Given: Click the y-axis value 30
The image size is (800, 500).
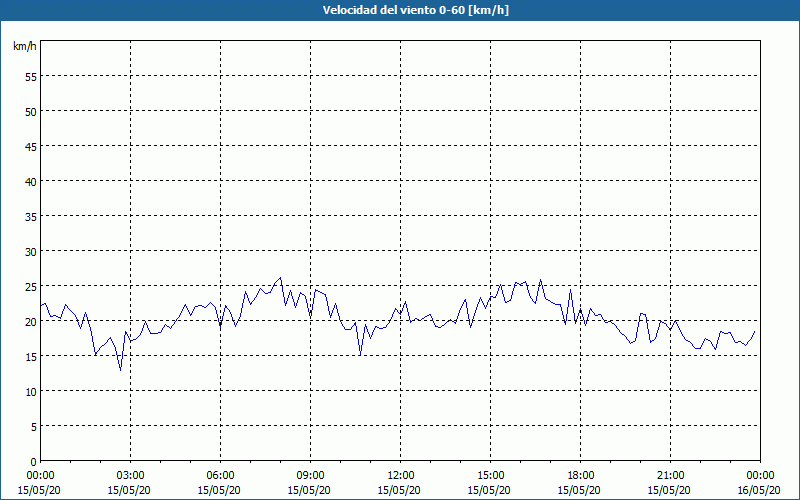Looking at the screenshot, I should coord(31,252).
